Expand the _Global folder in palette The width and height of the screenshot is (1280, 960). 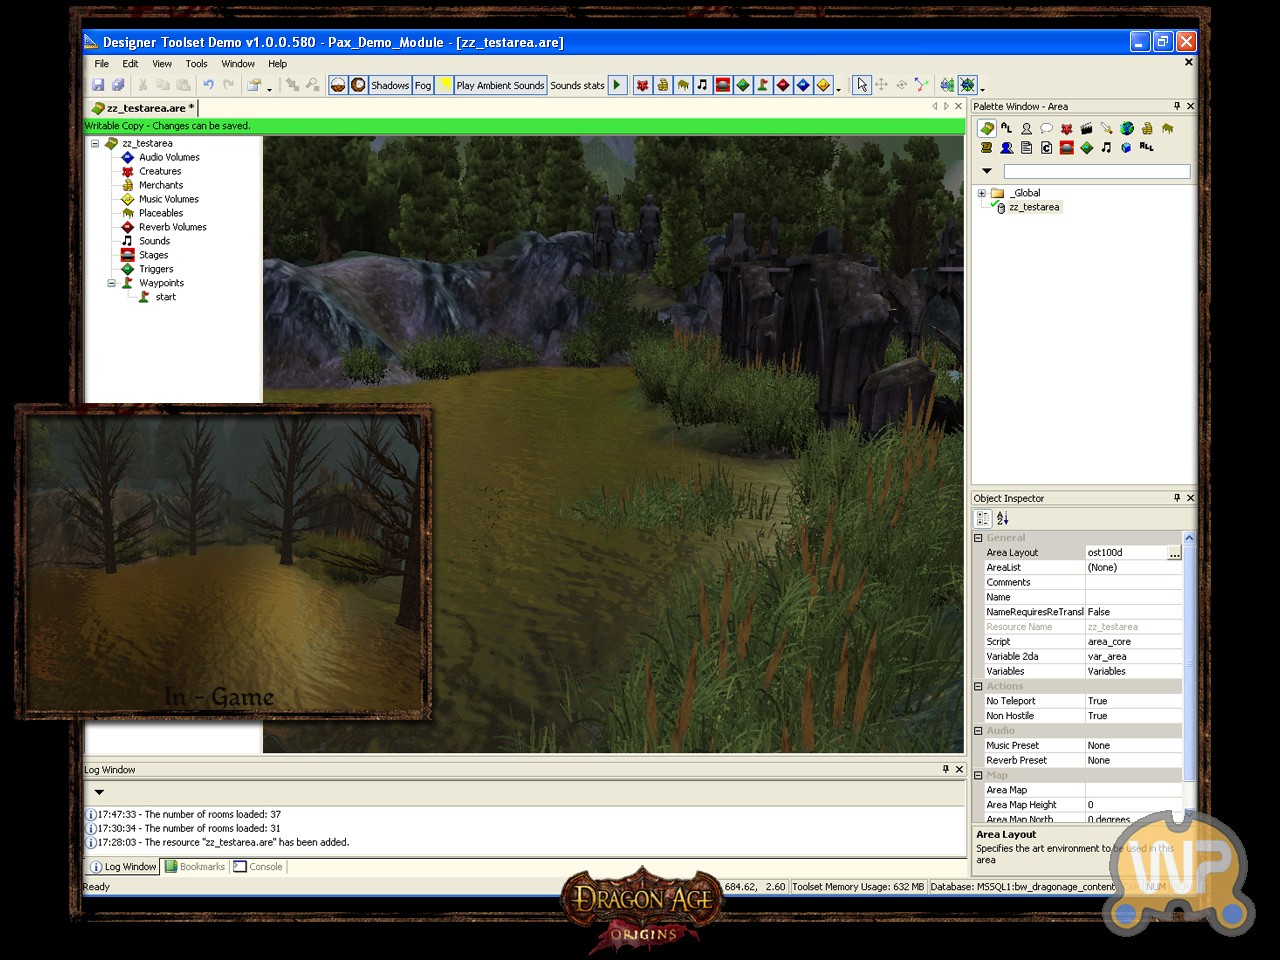pyautogui.click(x=981, y=193)
